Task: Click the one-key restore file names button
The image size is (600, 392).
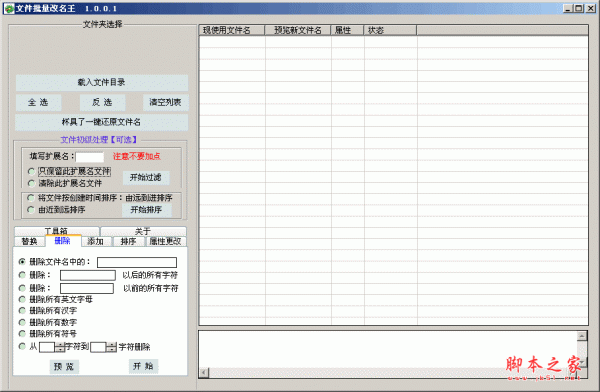Action: pos(101,122)
